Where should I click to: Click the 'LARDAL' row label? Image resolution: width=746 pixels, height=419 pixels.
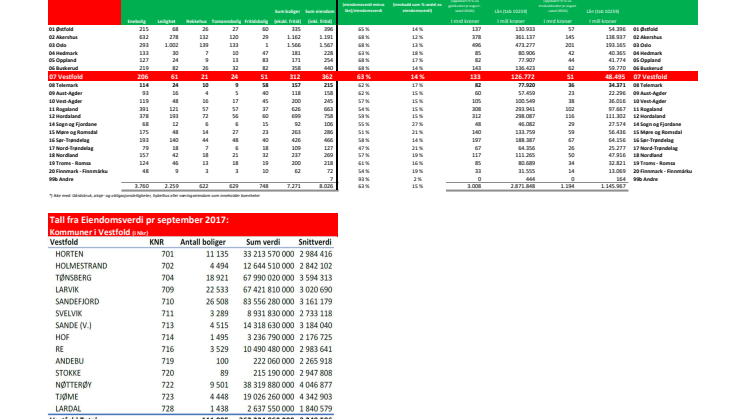68,409
